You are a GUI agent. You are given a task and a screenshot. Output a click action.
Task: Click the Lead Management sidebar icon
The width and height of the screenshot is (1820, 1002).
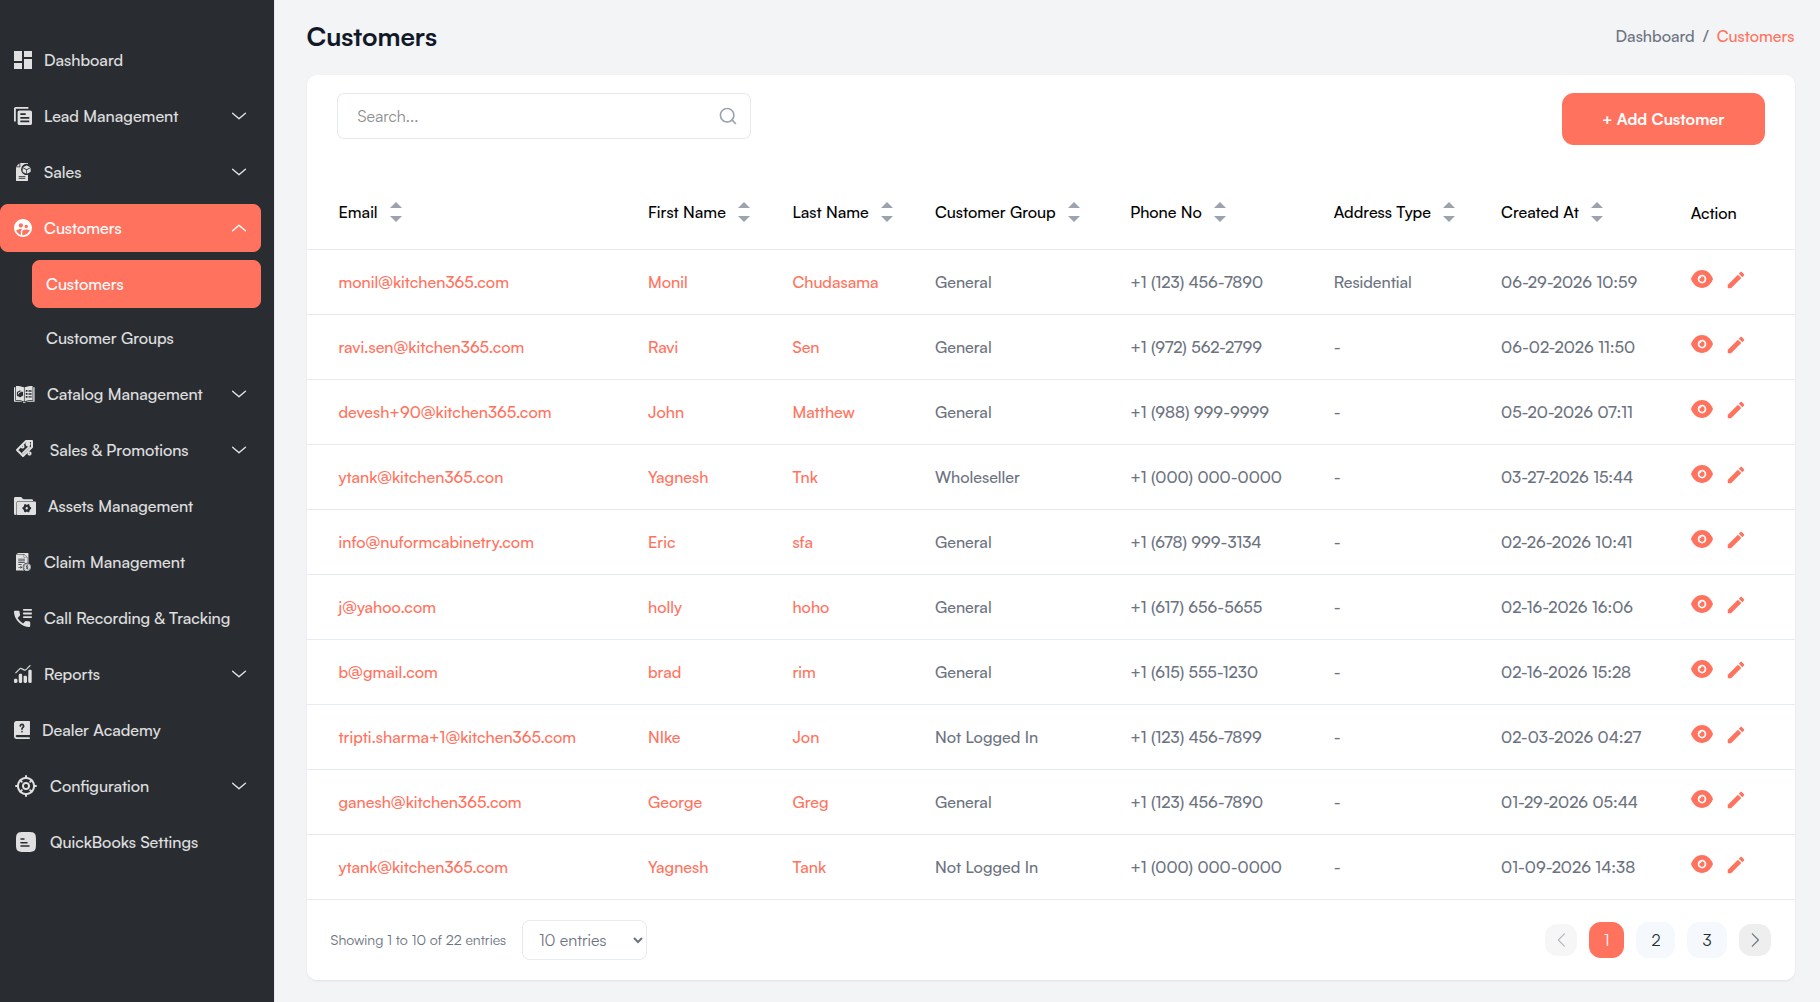tap(23, 116)
